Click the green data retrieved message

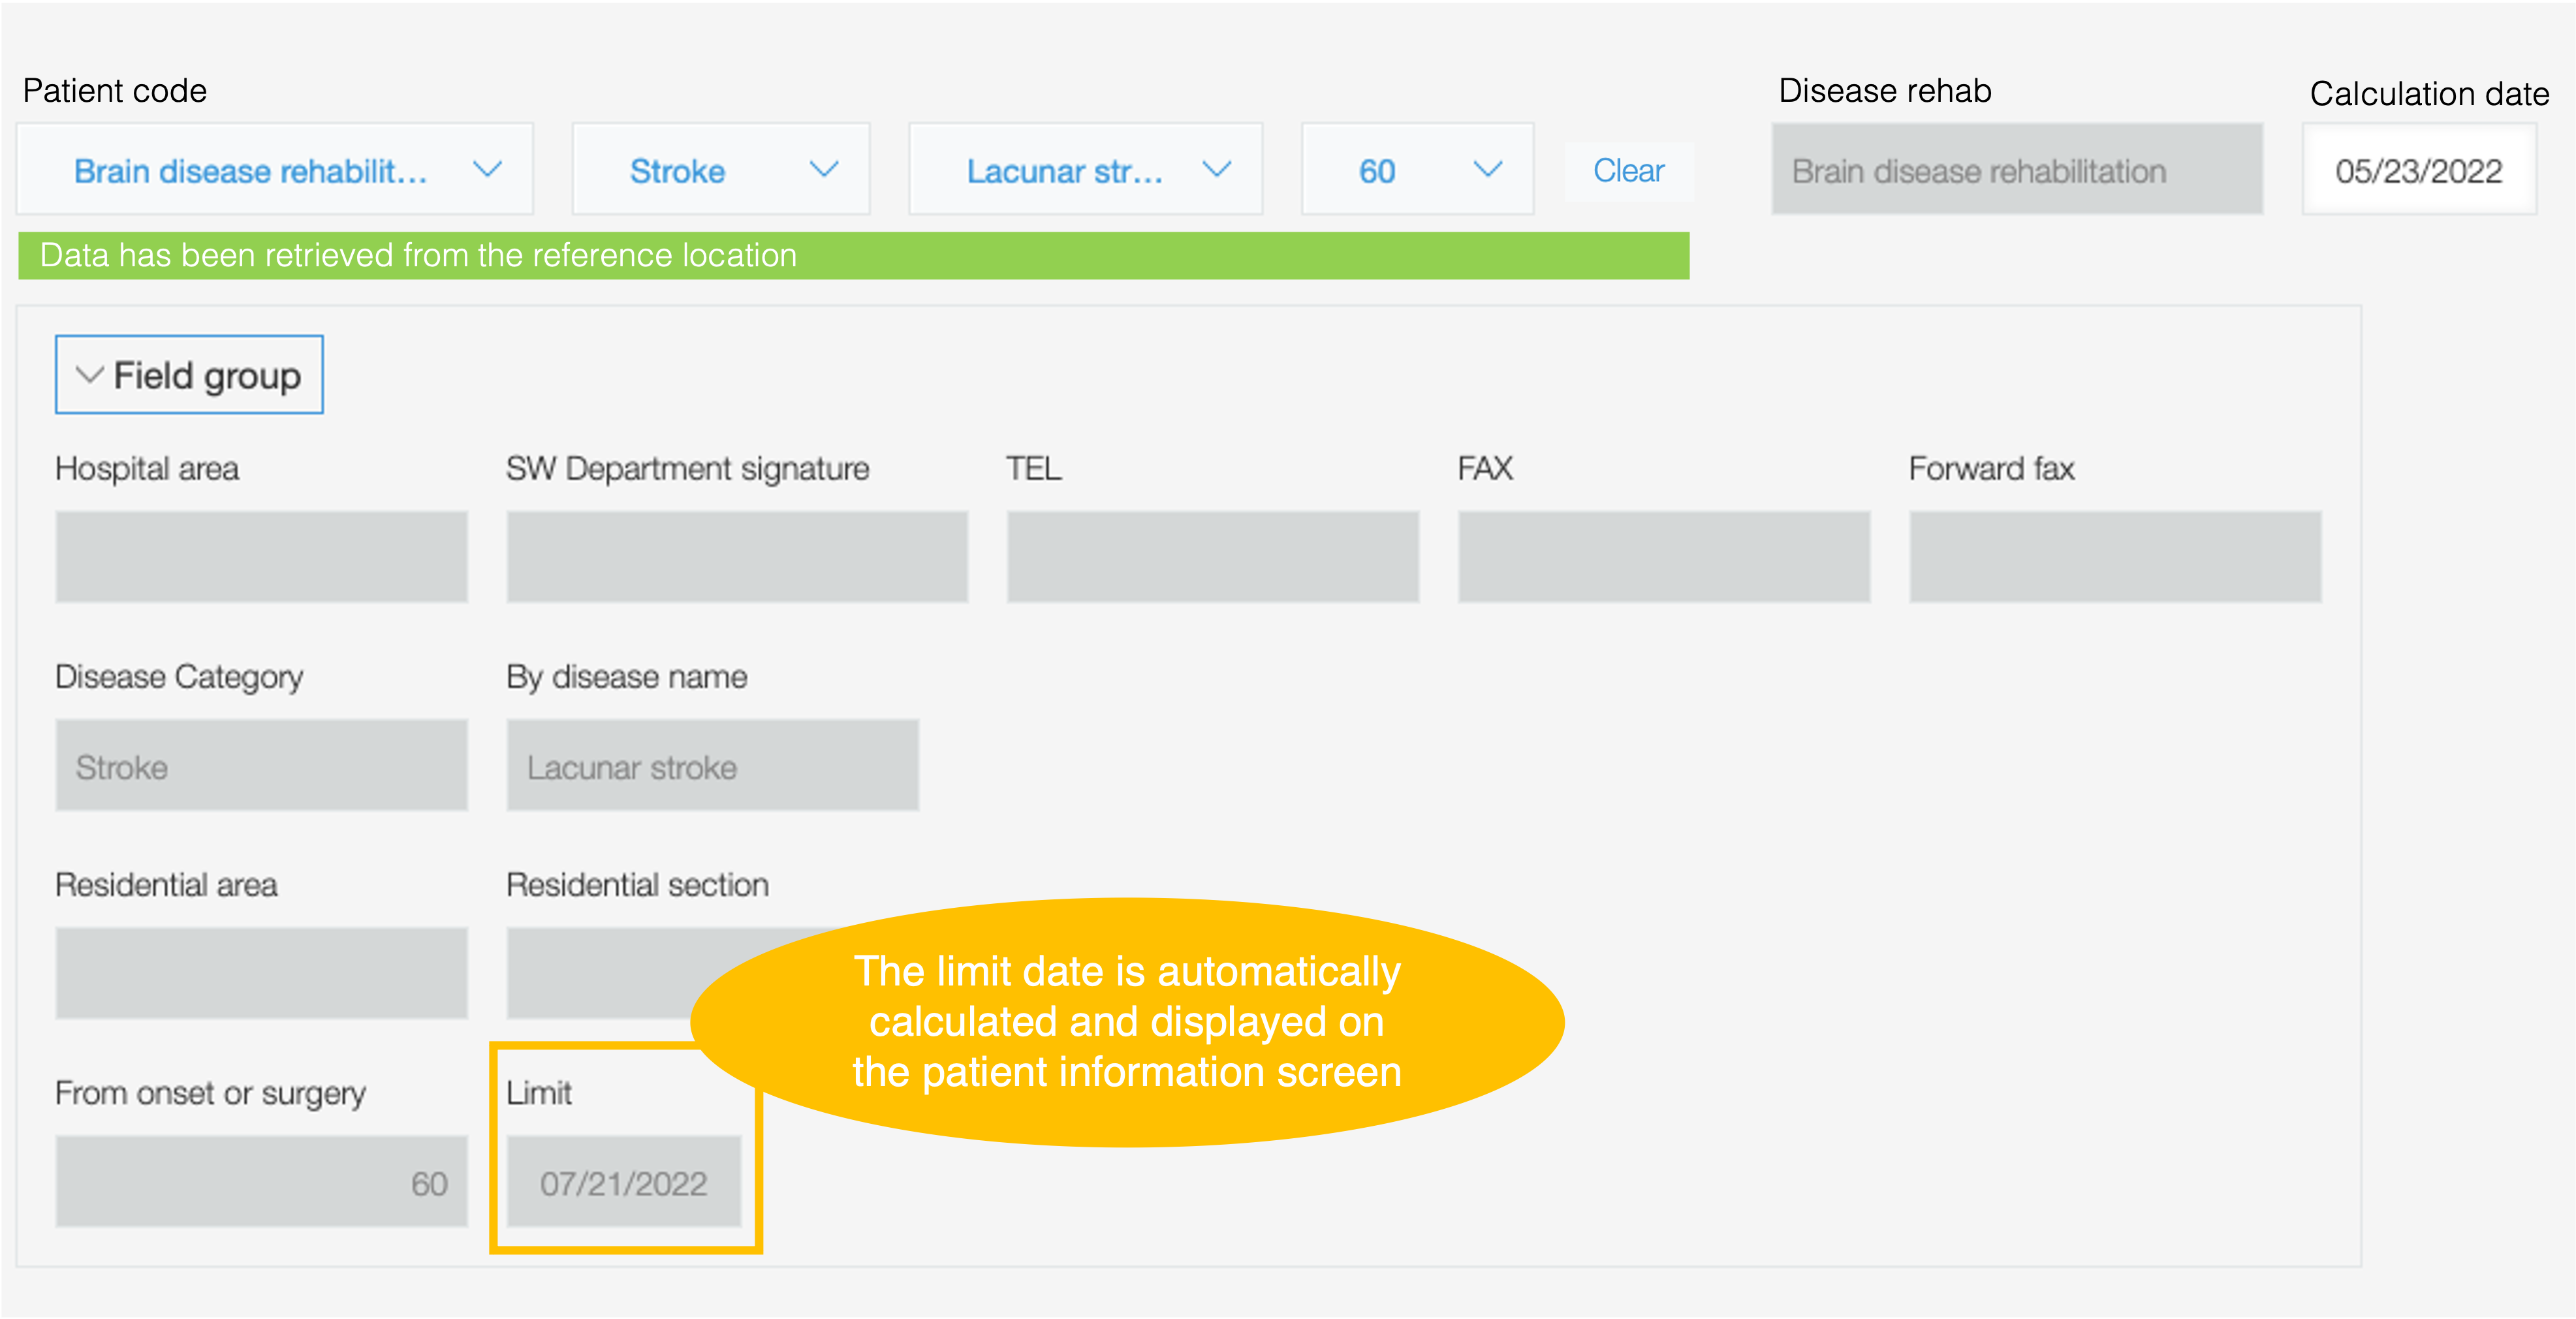tap(852, 256)
